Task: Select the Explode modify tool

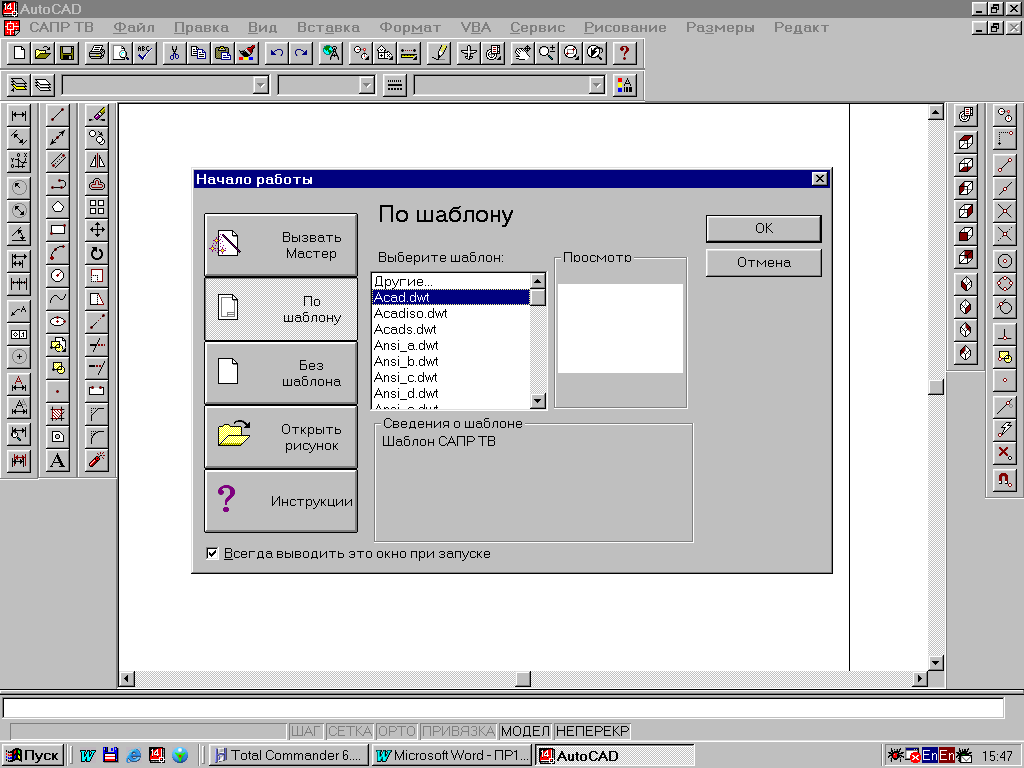Action: 97,460
